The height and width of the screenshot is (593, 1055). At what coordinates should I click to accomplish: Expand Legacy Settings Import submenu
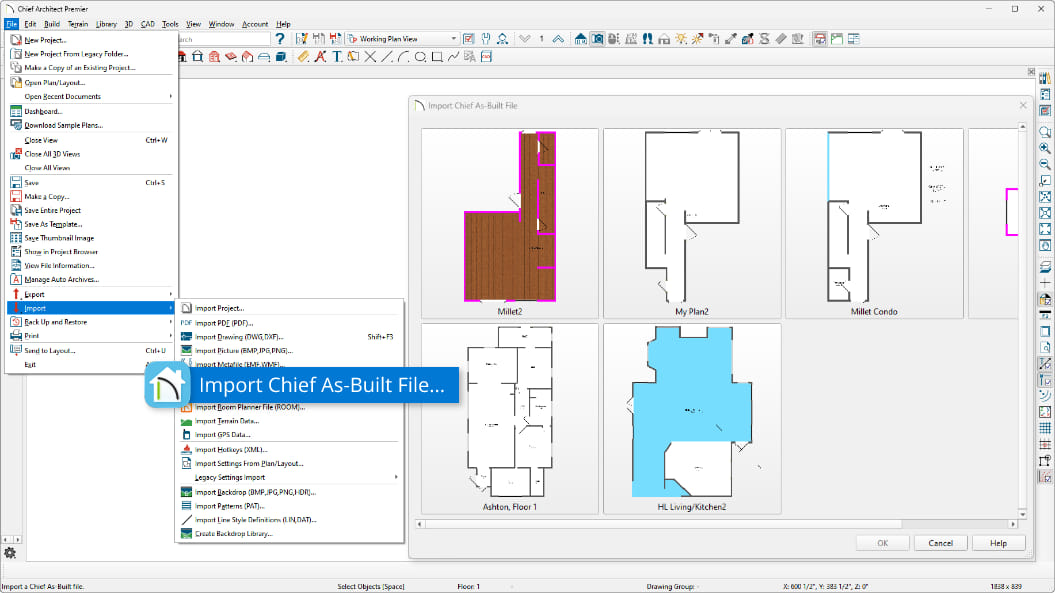pos(290,477)
